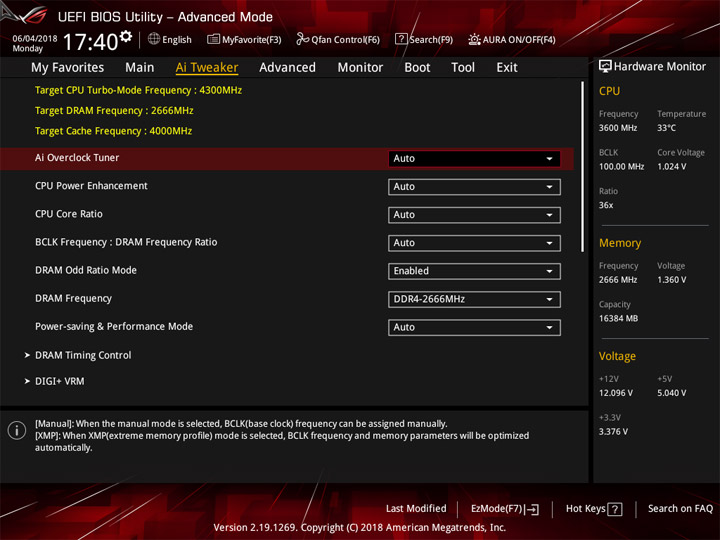Image resolution: width=720 pixels, height=540 pixels.
Task: Click Target Cache Frequency : 4000MHz text
Action: [x=113, y=131]
